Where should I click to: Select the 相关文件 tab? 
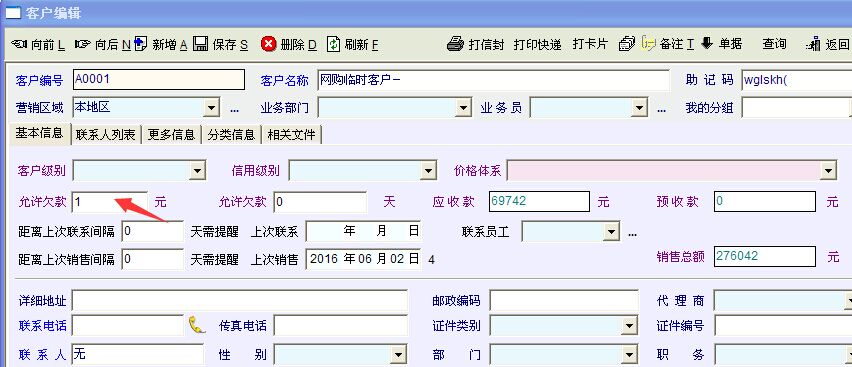pos(291,135)
